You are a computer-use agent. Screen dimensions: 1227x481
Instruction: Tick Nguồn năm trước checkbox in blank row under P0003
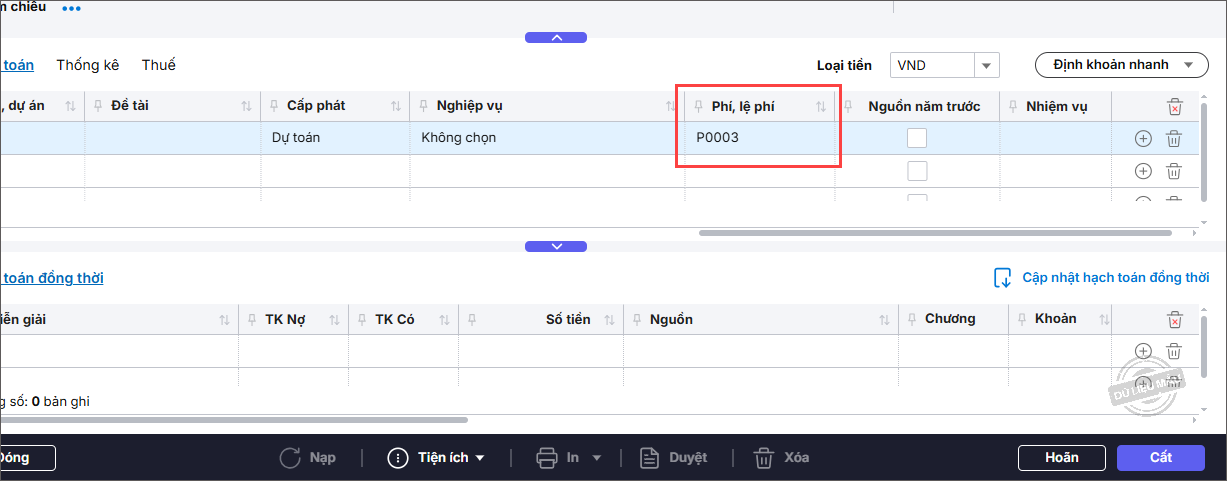(x=917, y=171)
